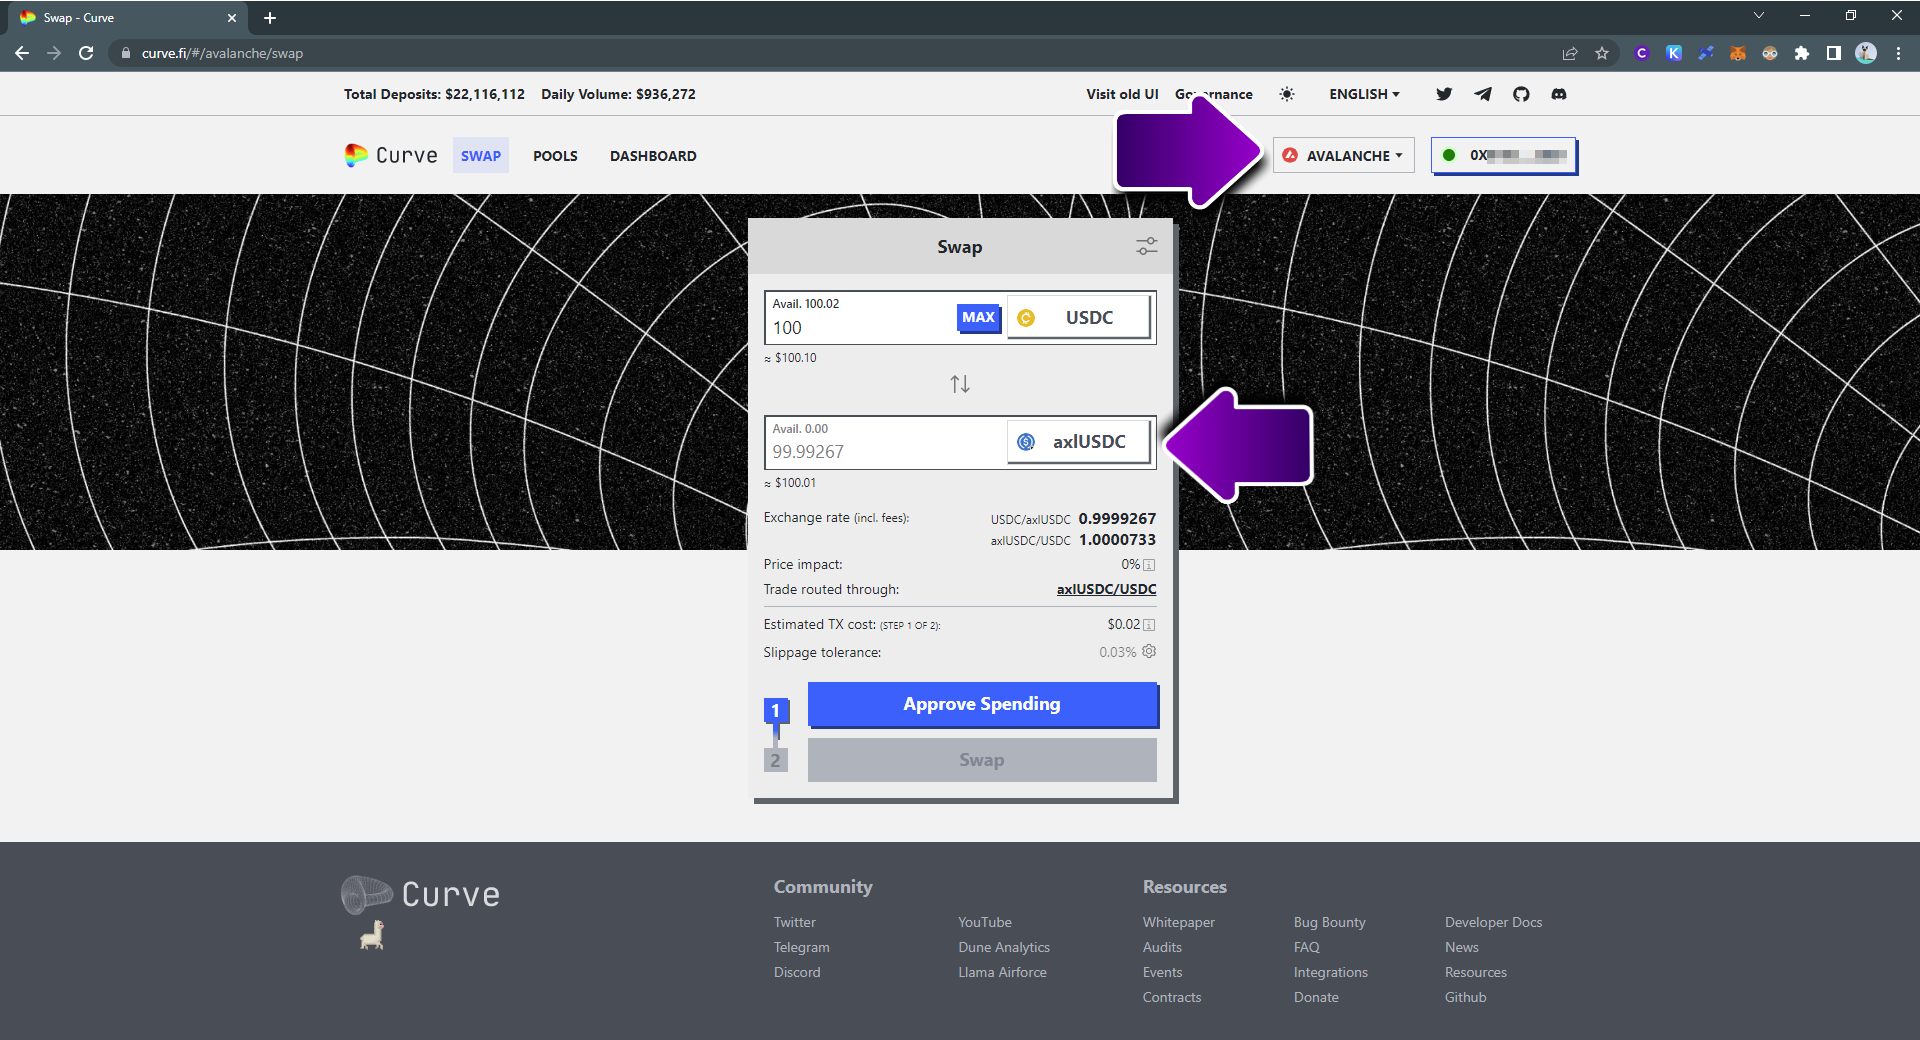Screen dimensions: 1920x1040
Task: Open footer Developer Docs link
Action: tap(1493, 922)
